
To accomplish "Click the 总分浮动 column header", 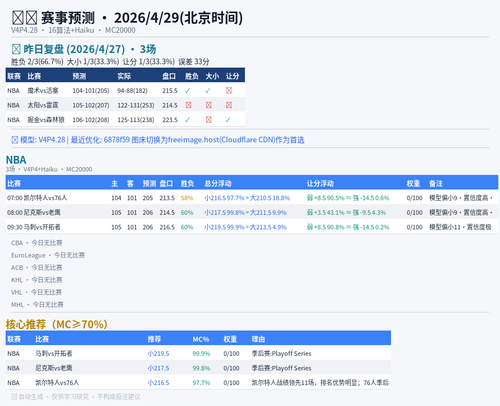I will (x=218, y=183).
